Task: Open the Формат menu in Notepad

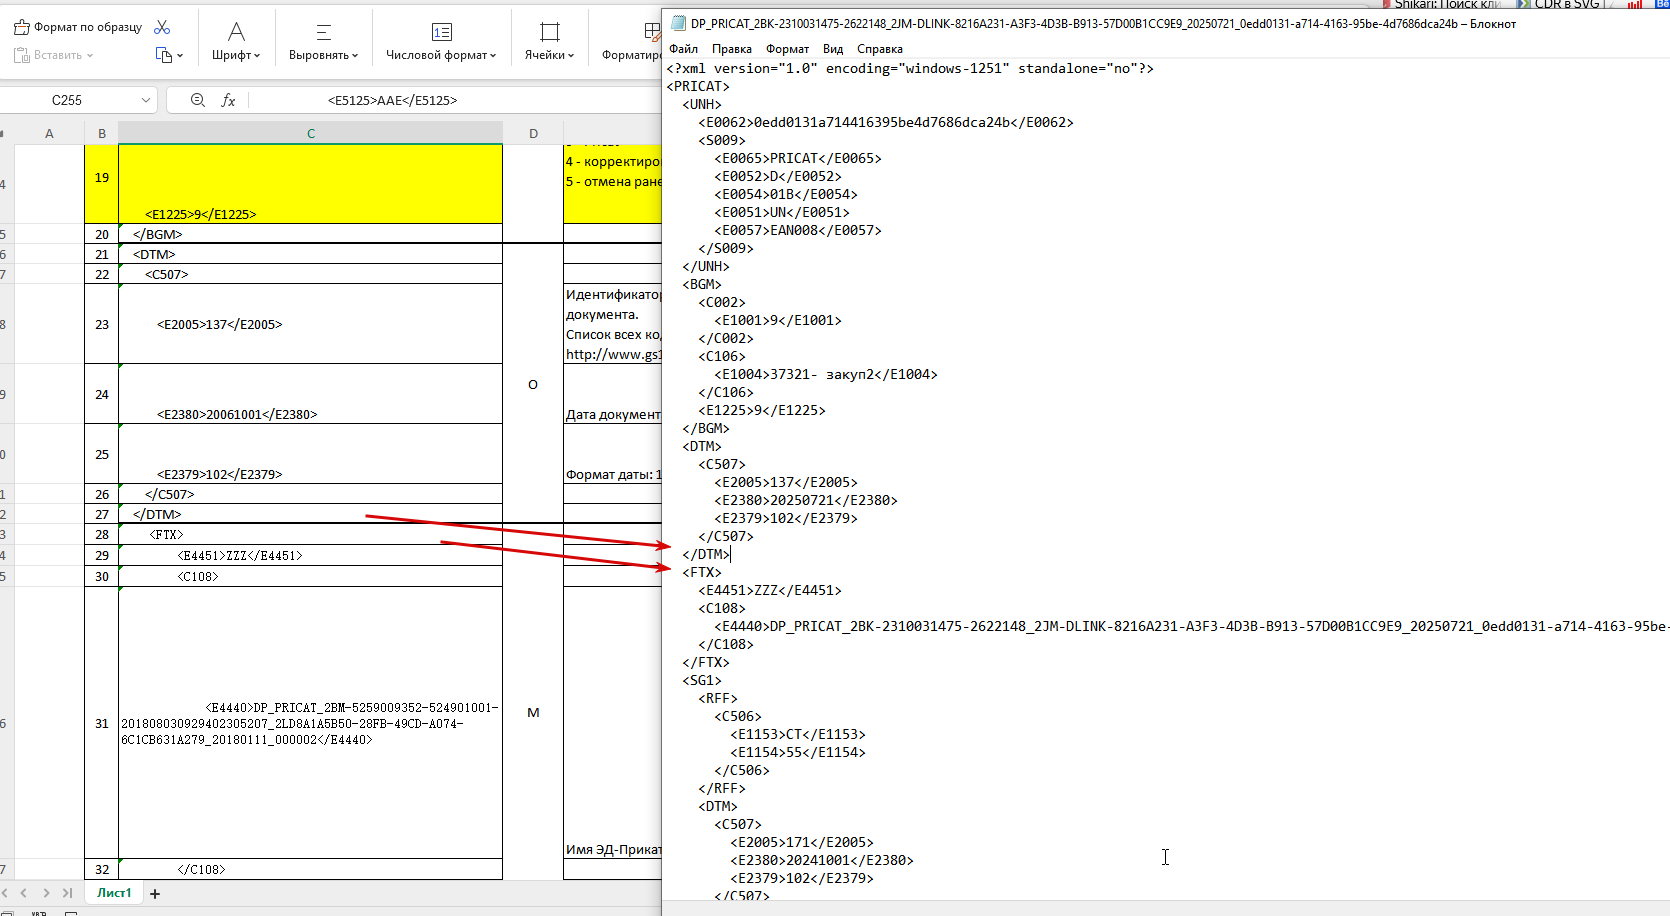Action: click(788, 49)
